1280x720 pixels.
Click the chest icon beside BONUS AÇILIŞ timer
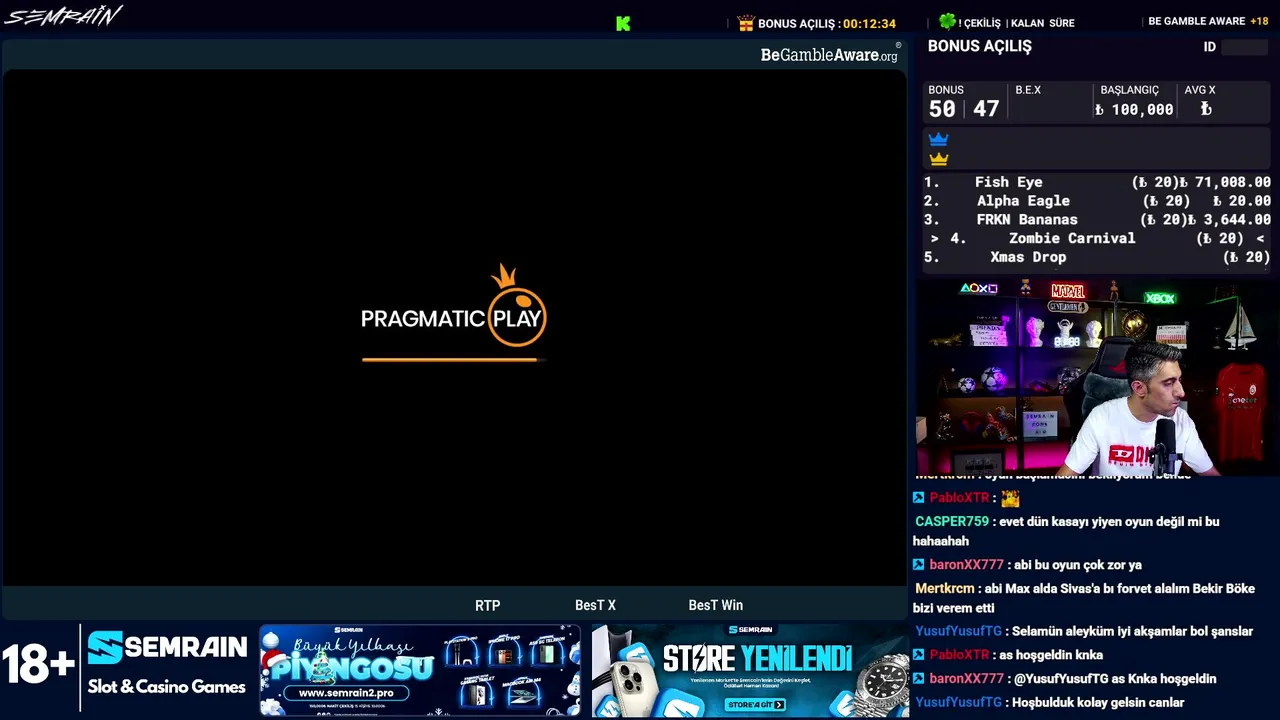pyautogui.click(x=745, y=23)
